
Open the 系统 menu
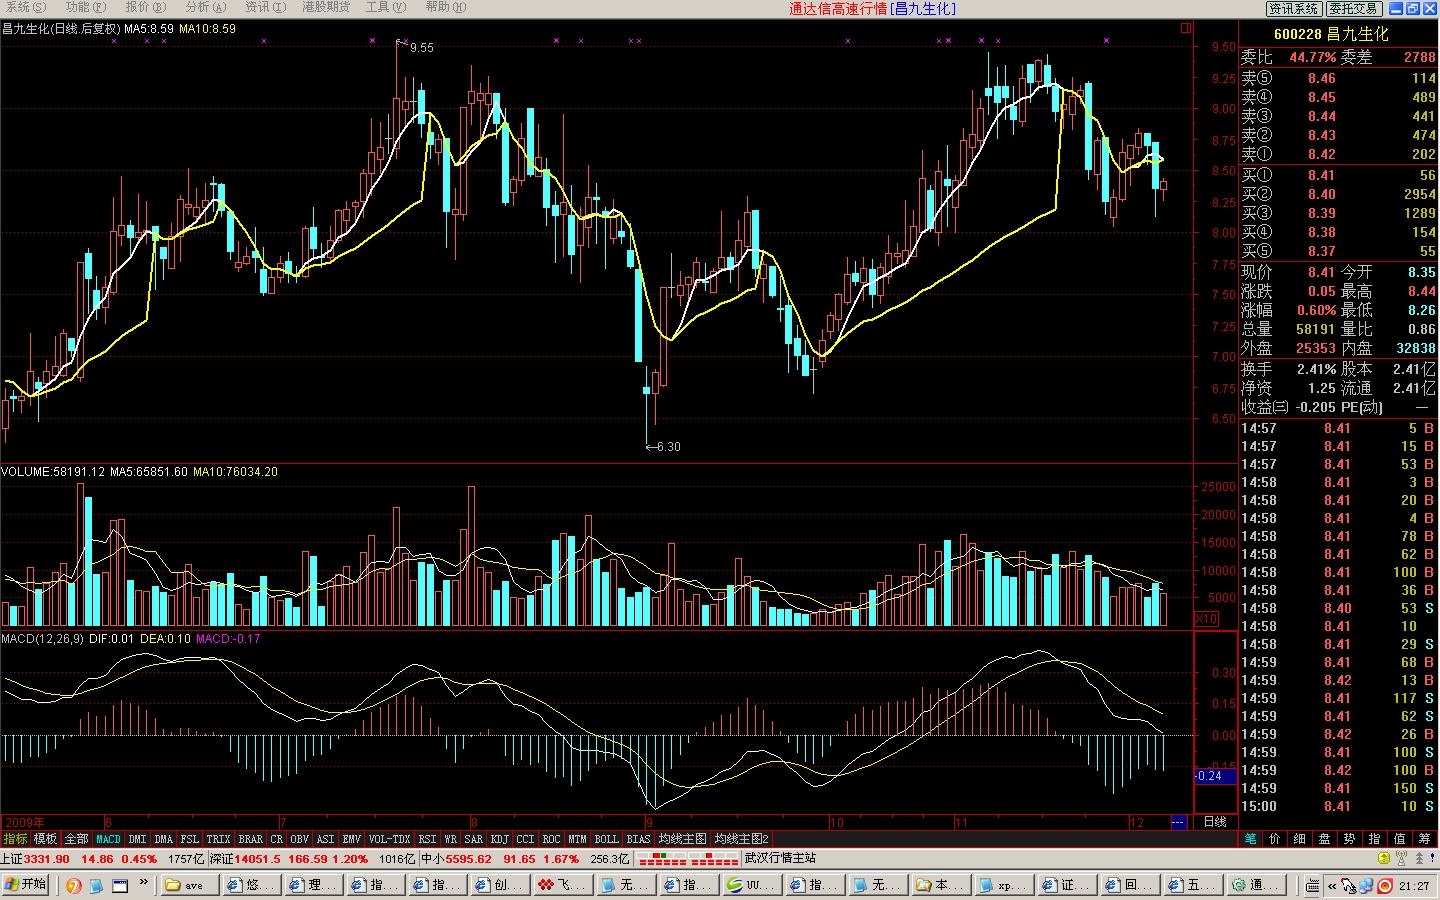click(x=26, y=8)
